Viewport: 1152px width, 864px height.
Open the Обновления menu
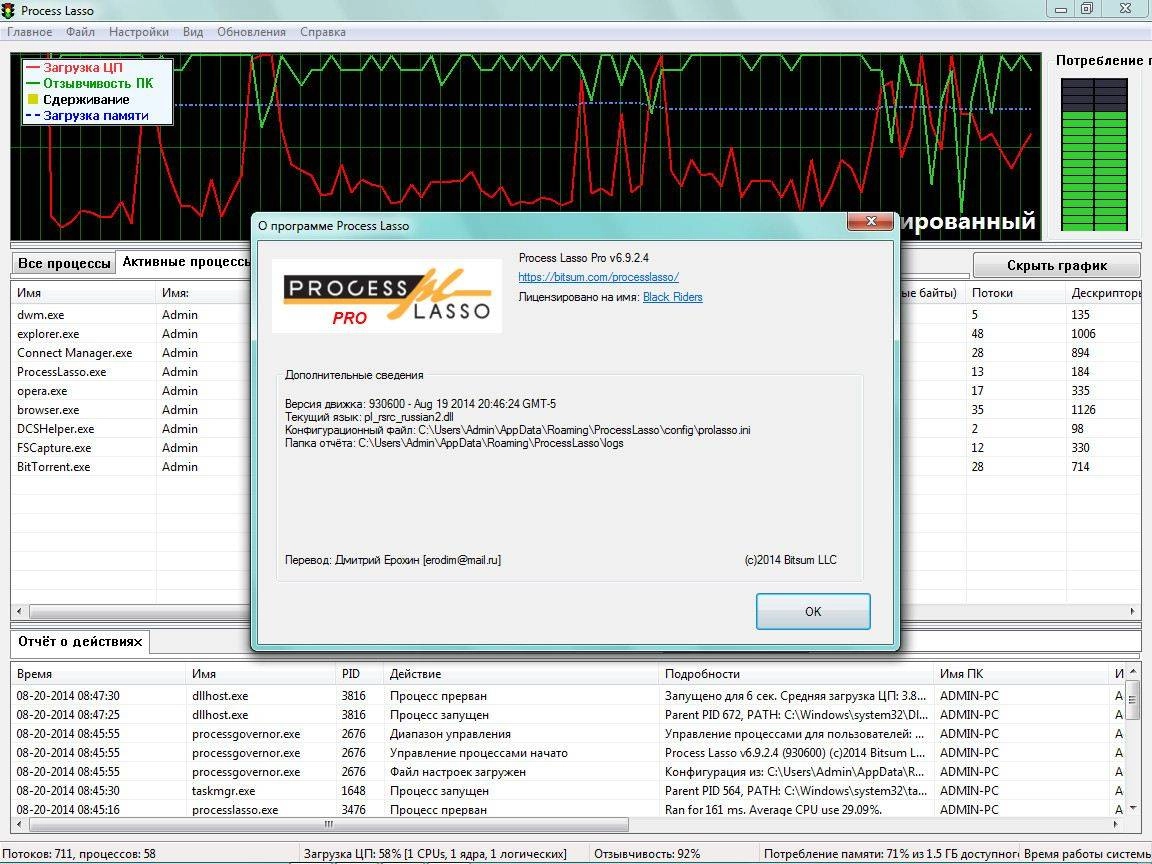tap(251, 32)
